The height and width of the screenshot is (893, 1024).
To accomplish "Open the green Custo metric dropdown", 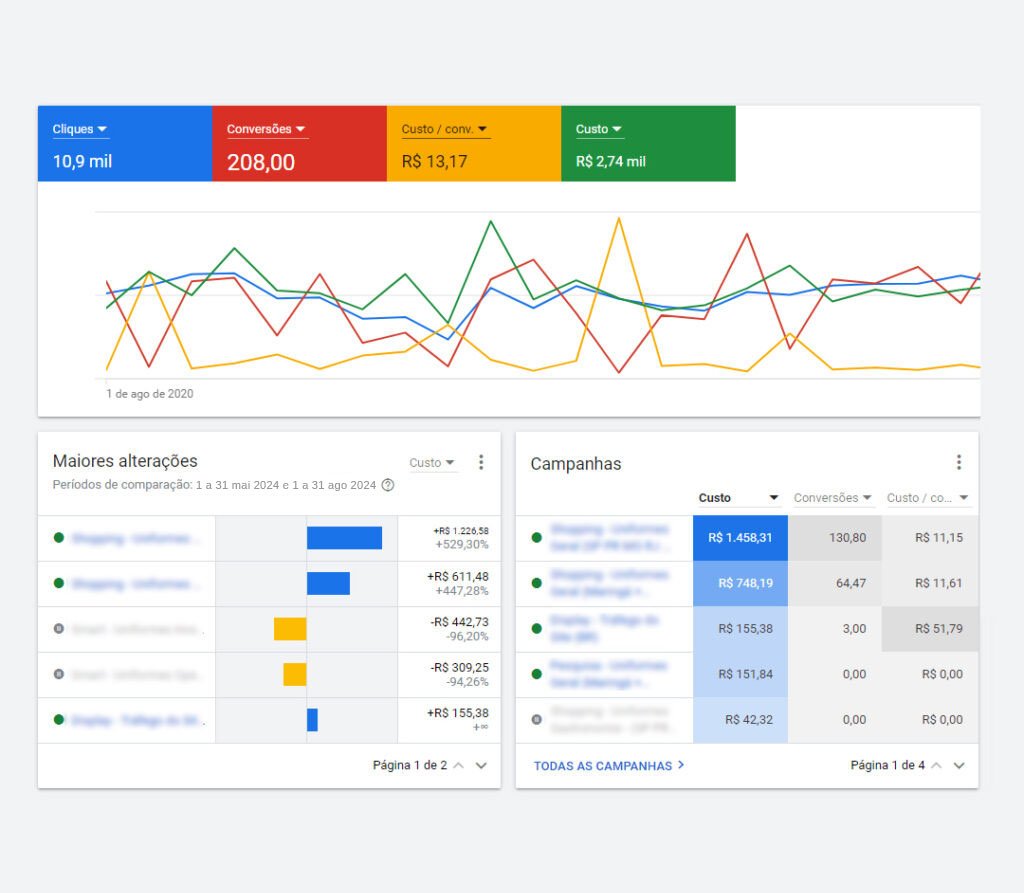I will pos(599,129).
